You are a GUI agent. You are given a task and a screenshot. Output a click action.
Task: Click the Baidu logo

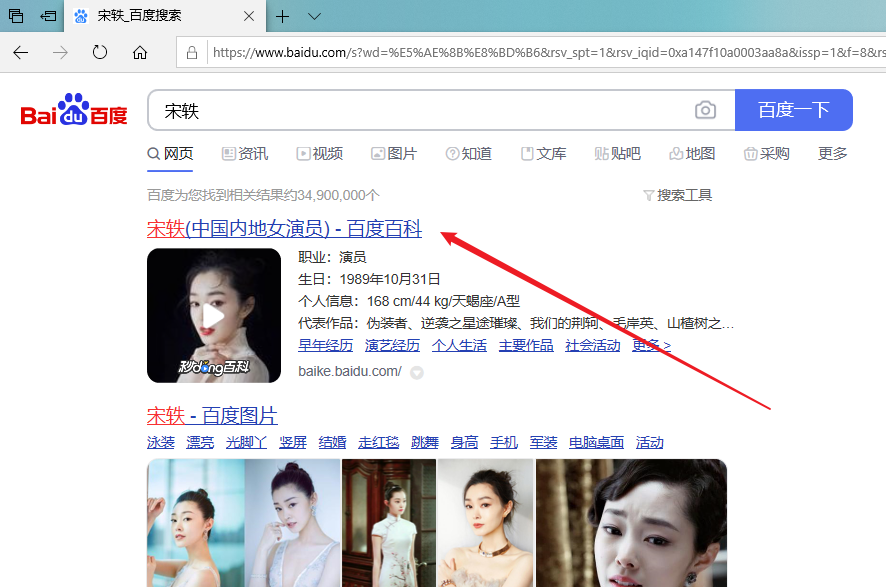74,110
